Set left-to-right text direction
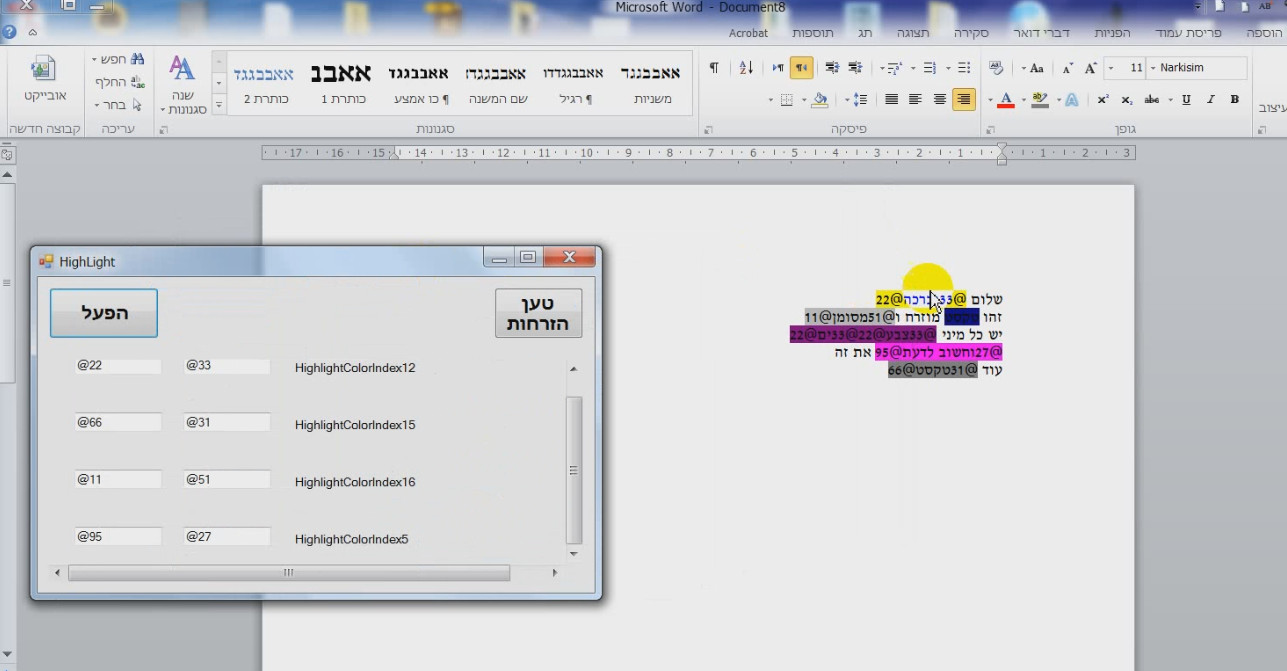Screen dimensions: 1287x671 (778, 68)
